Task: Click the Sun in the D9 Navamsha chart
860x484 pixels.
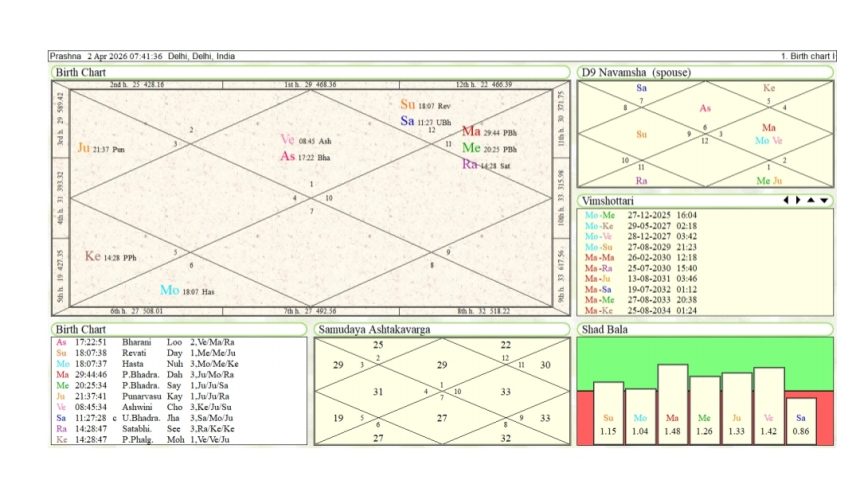Action: 640,133
